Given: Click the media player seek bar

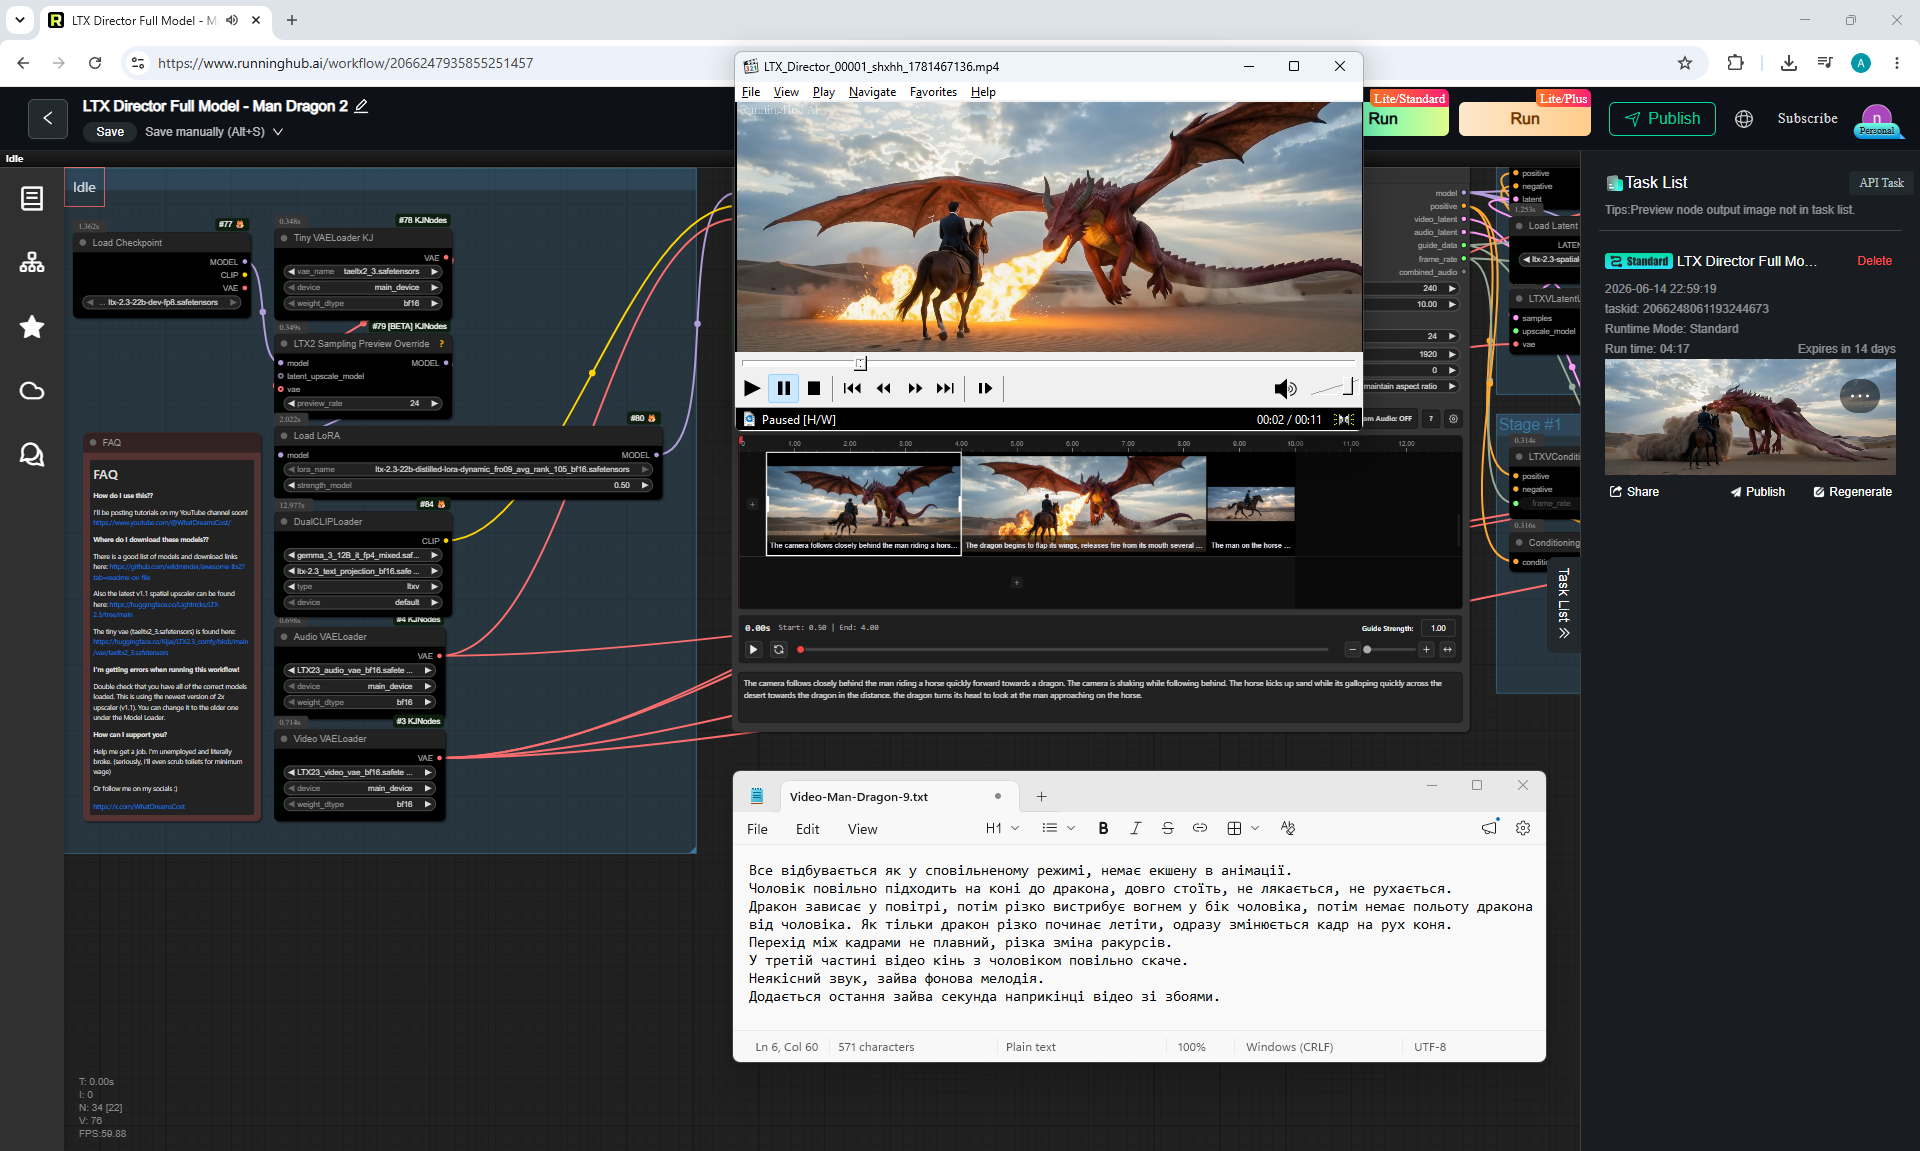Looking at the screenshot, I should coord(1048,363).
